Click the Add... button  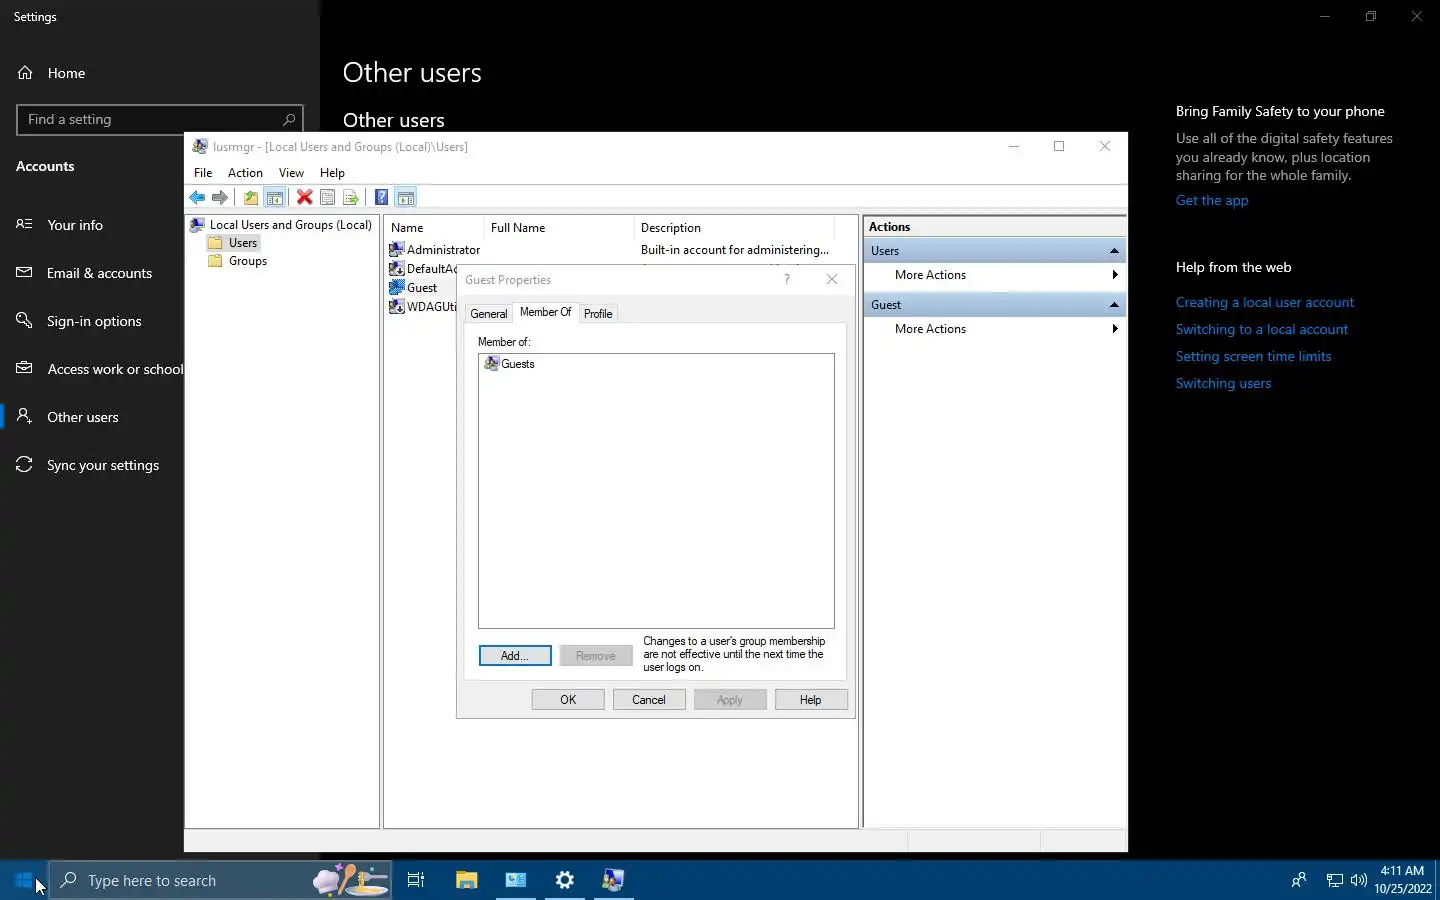[x=515, y=656]
